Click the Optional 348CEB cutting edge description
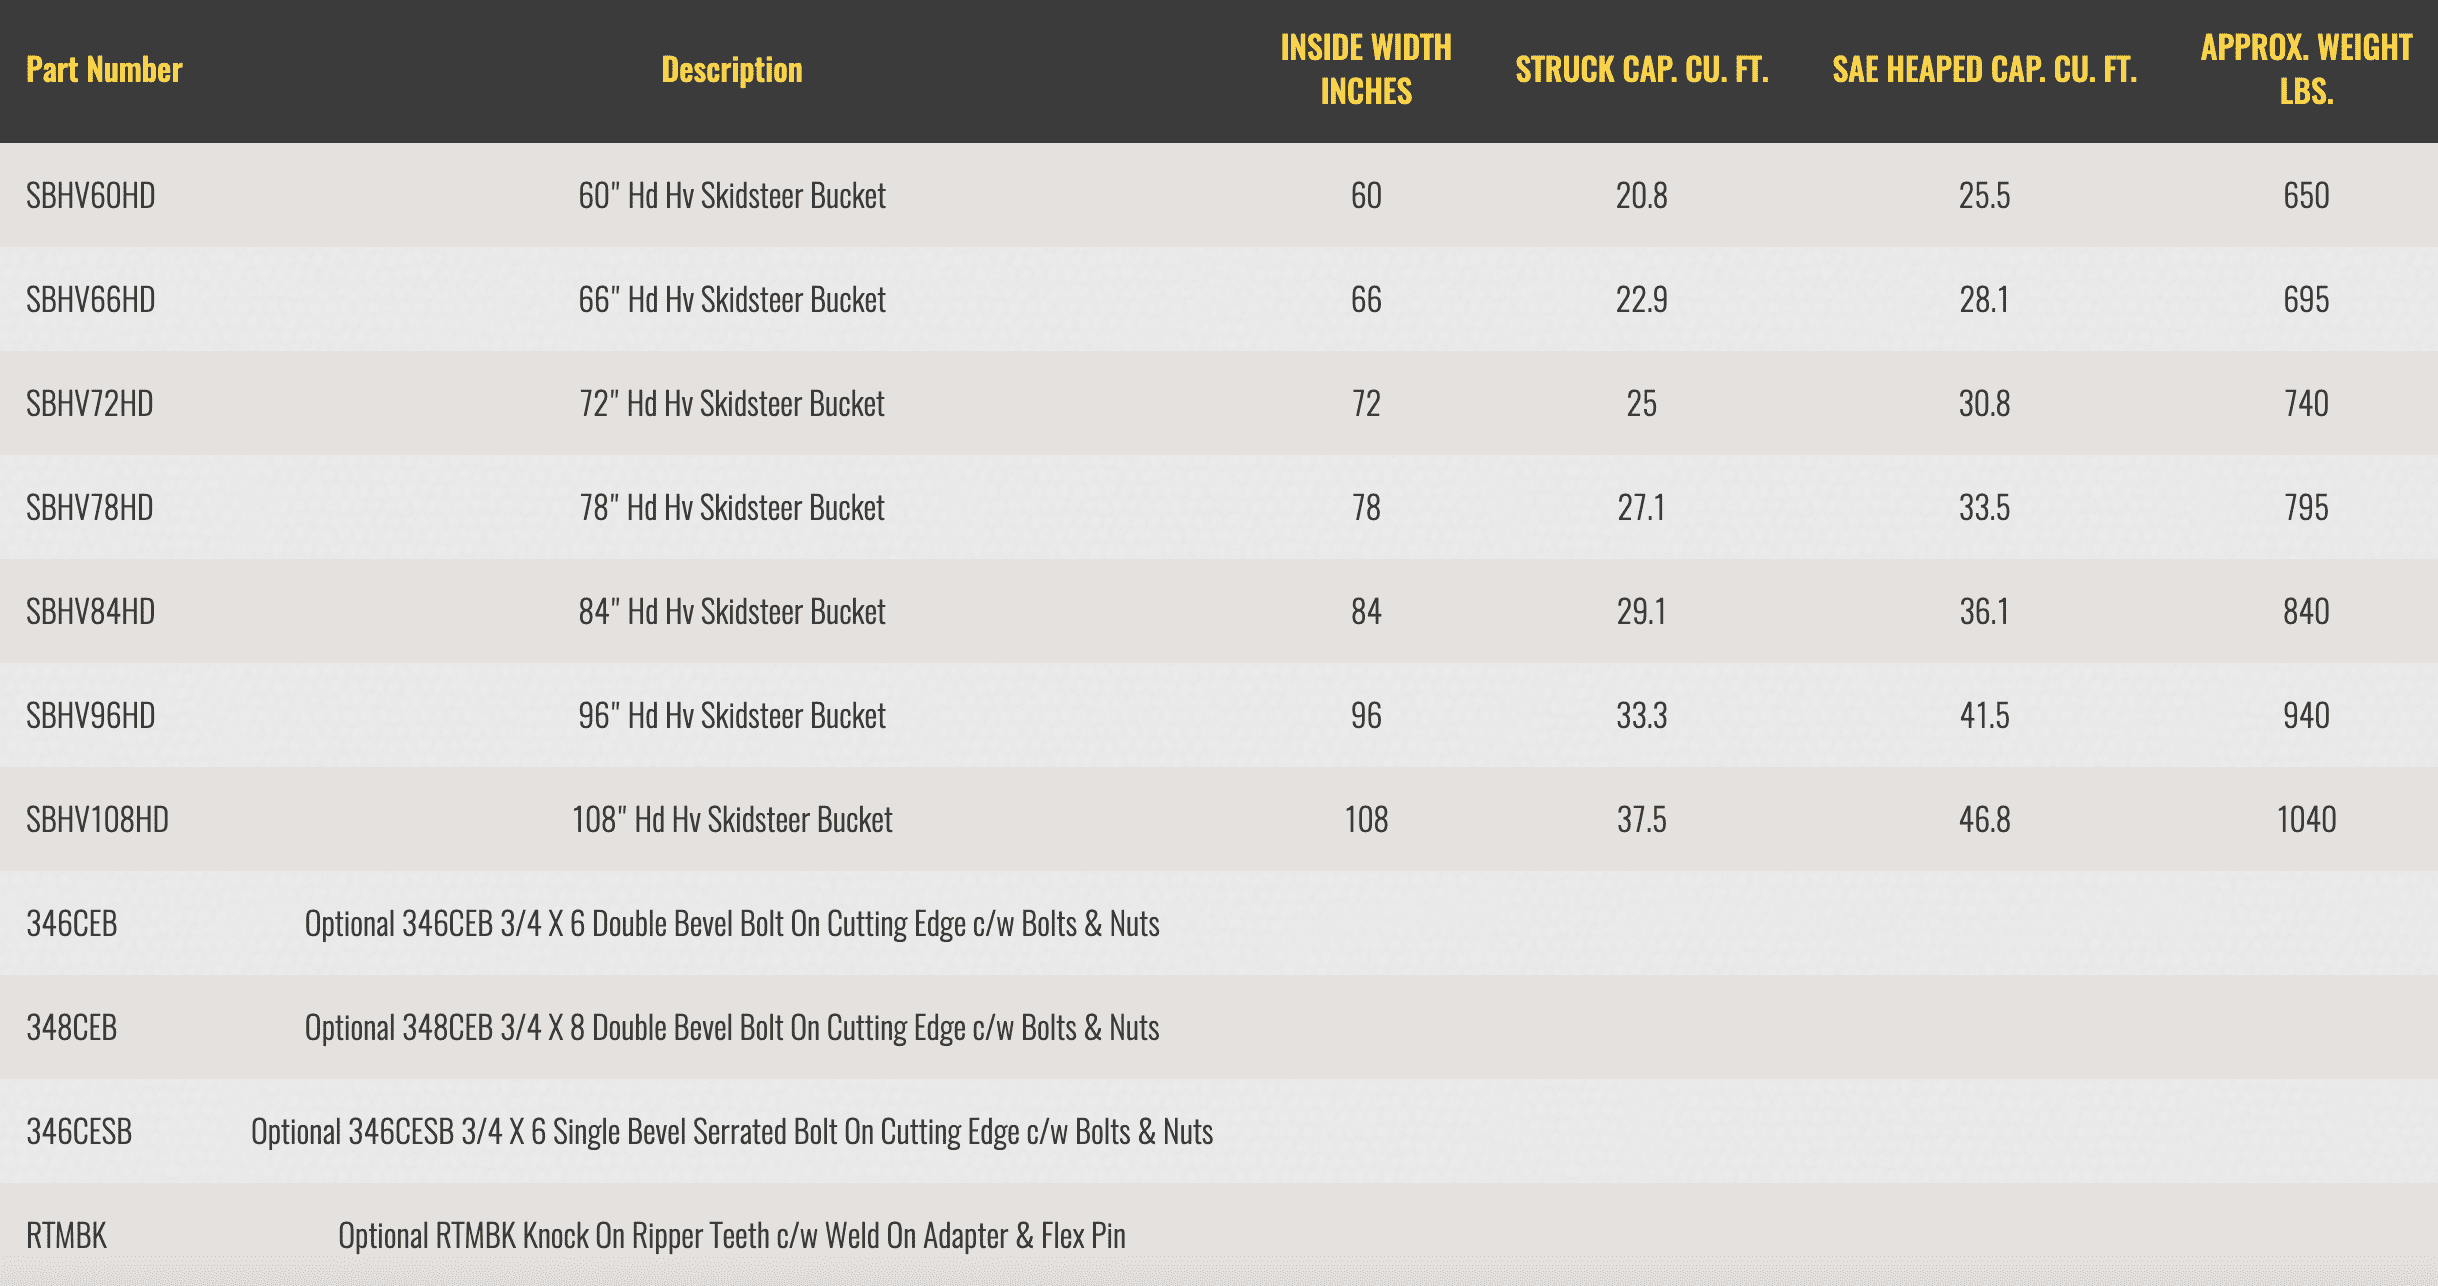The width and height of the screenshot is (2438, 1286). (x=732, y=1028)
